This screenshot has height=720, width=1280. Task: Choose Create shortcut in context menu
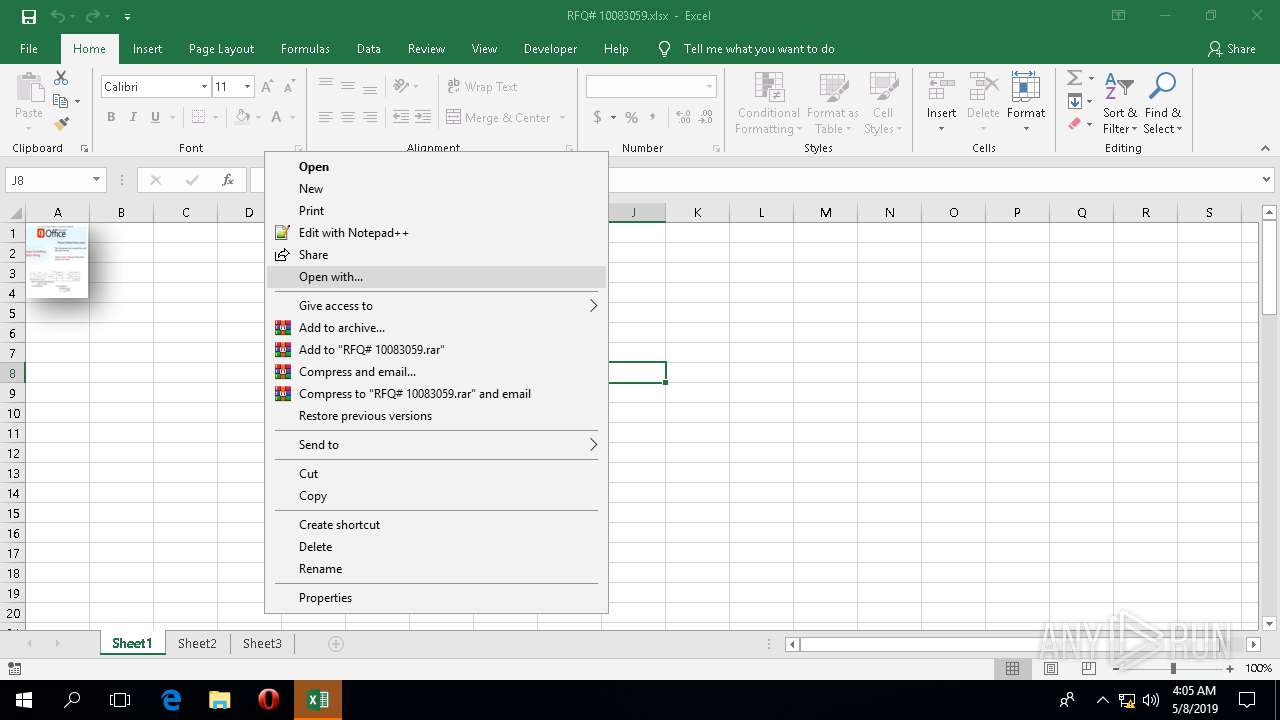coord(436,525)
